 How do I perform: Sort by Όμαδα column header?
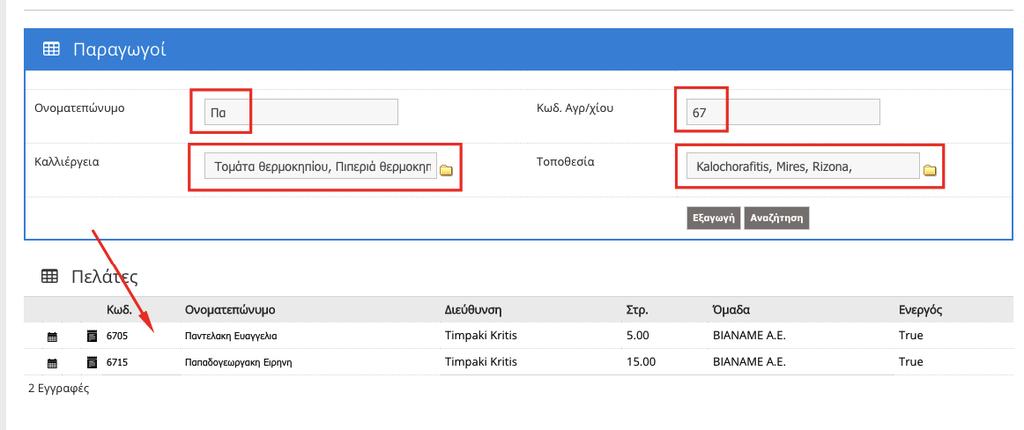click(731, 310)
